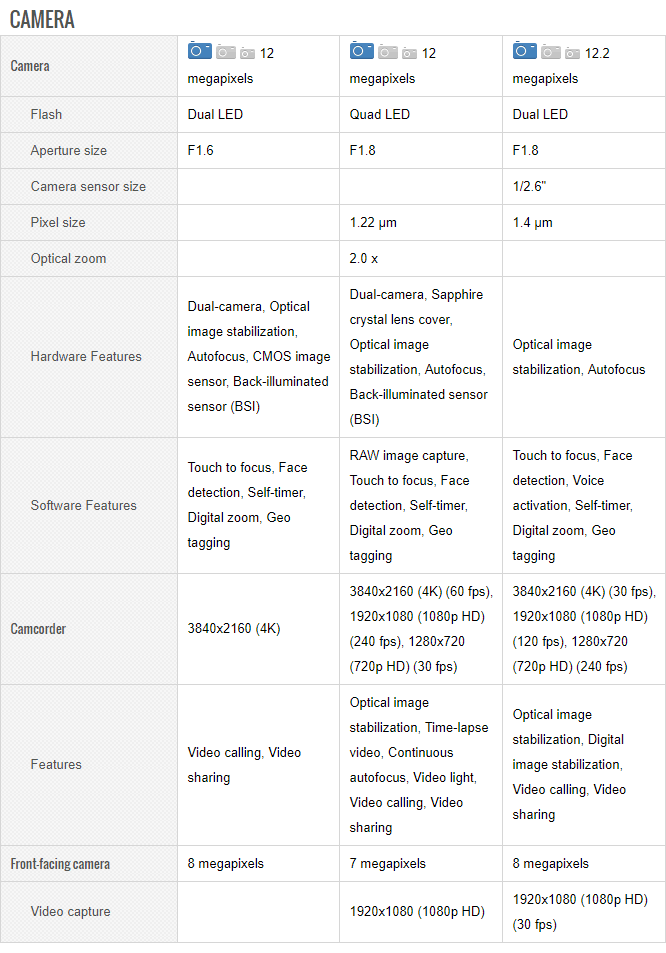This screenshot has width=666, height=953.
Task: Click the blue camera icon in the second column
Action: 362,51
